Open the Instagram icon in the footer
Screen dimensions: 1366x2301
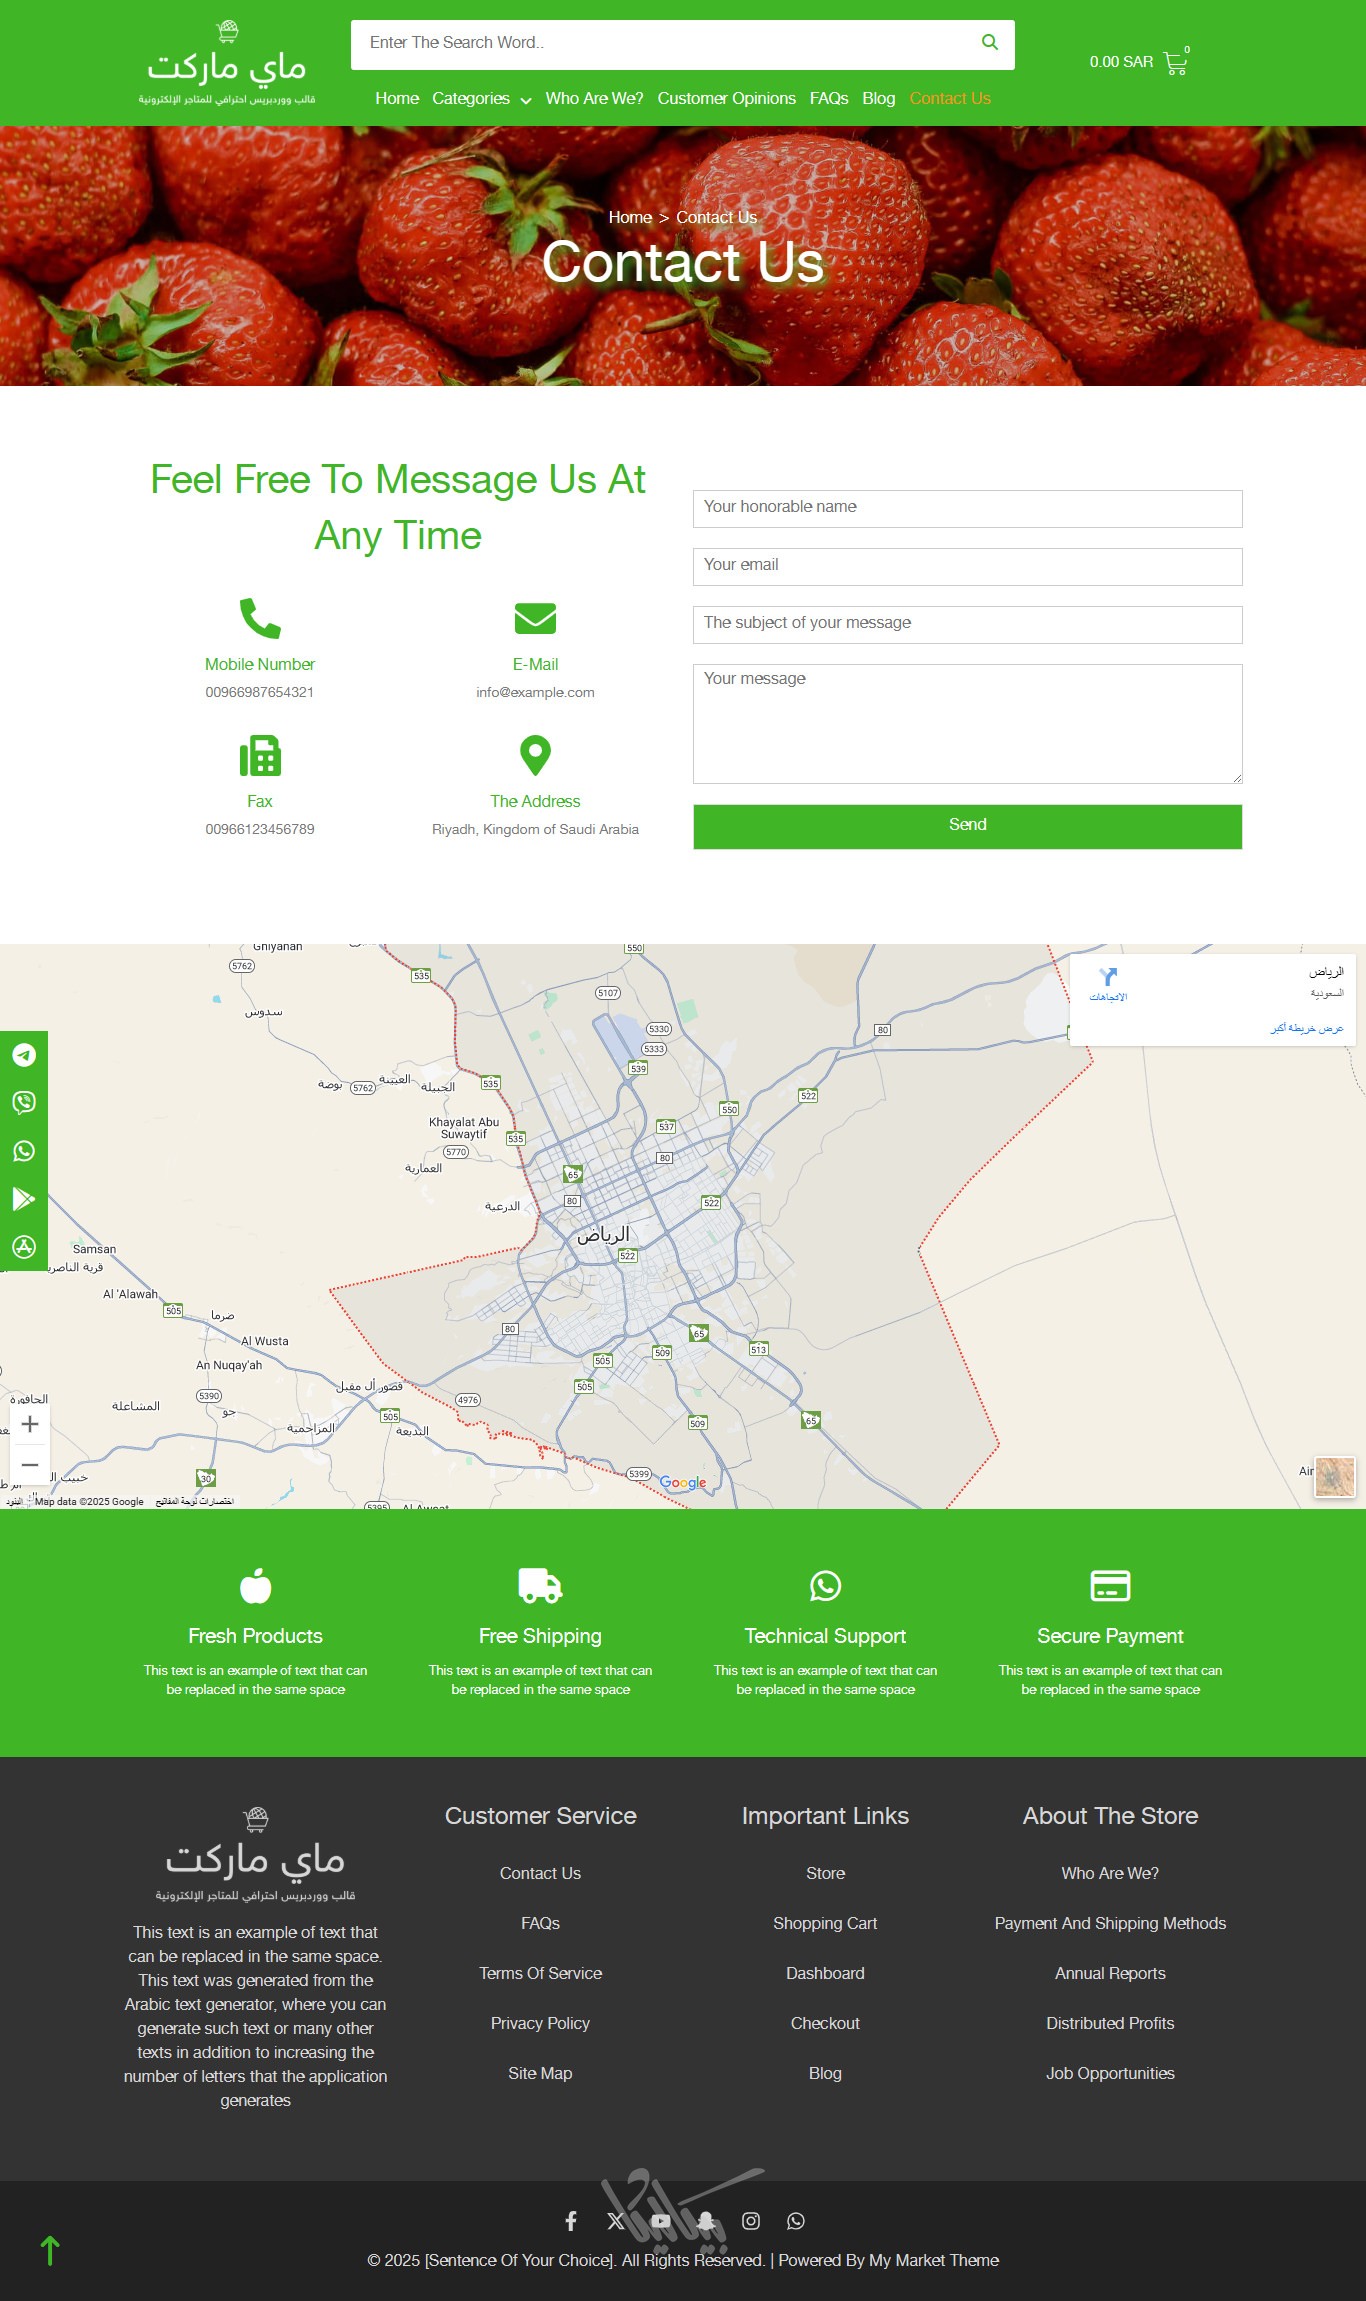(751, 2221)
